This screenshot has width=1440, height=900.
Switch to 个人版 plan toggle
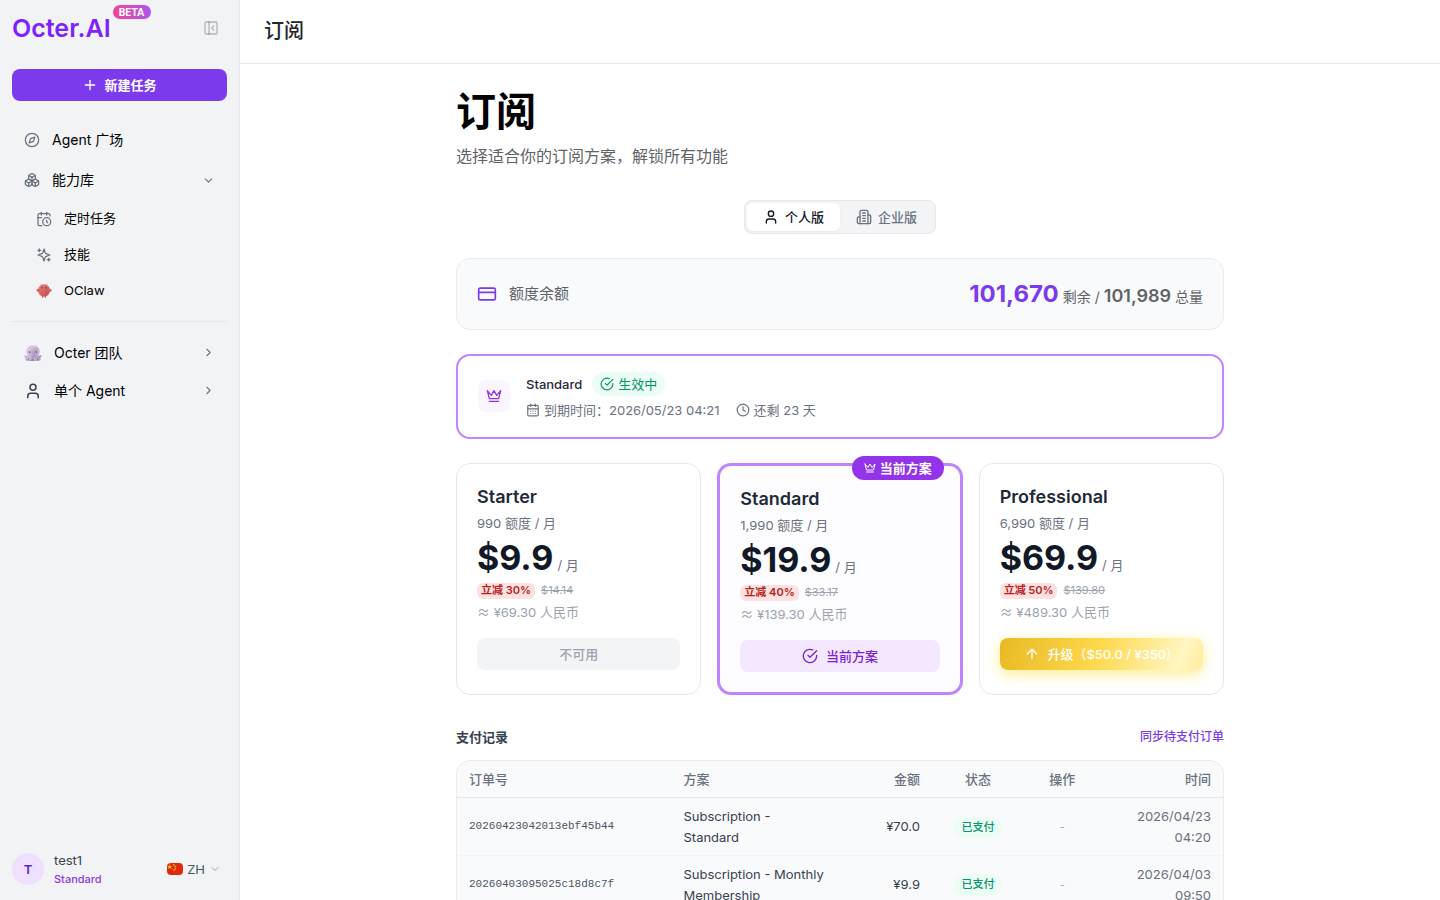pyautogui.click(x=794, y=217)
